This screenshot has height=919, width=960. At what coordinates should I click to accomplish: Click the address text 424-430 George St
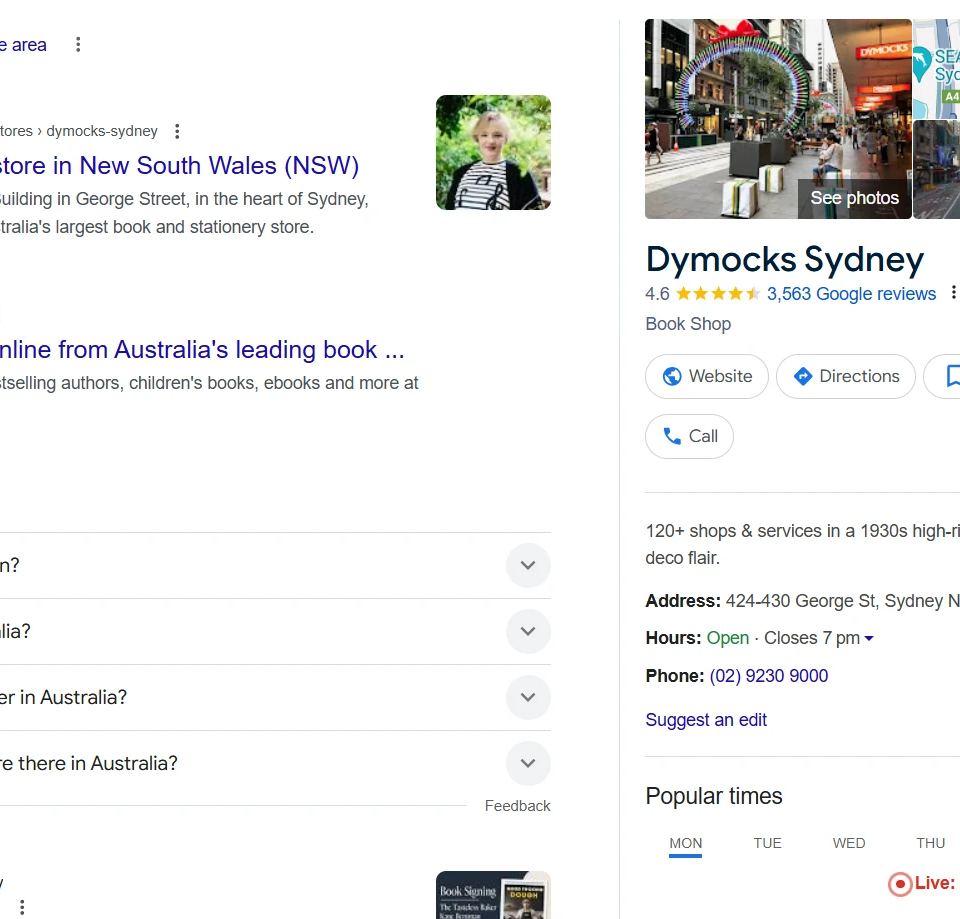pyautogui.click(x=842, y=601)
